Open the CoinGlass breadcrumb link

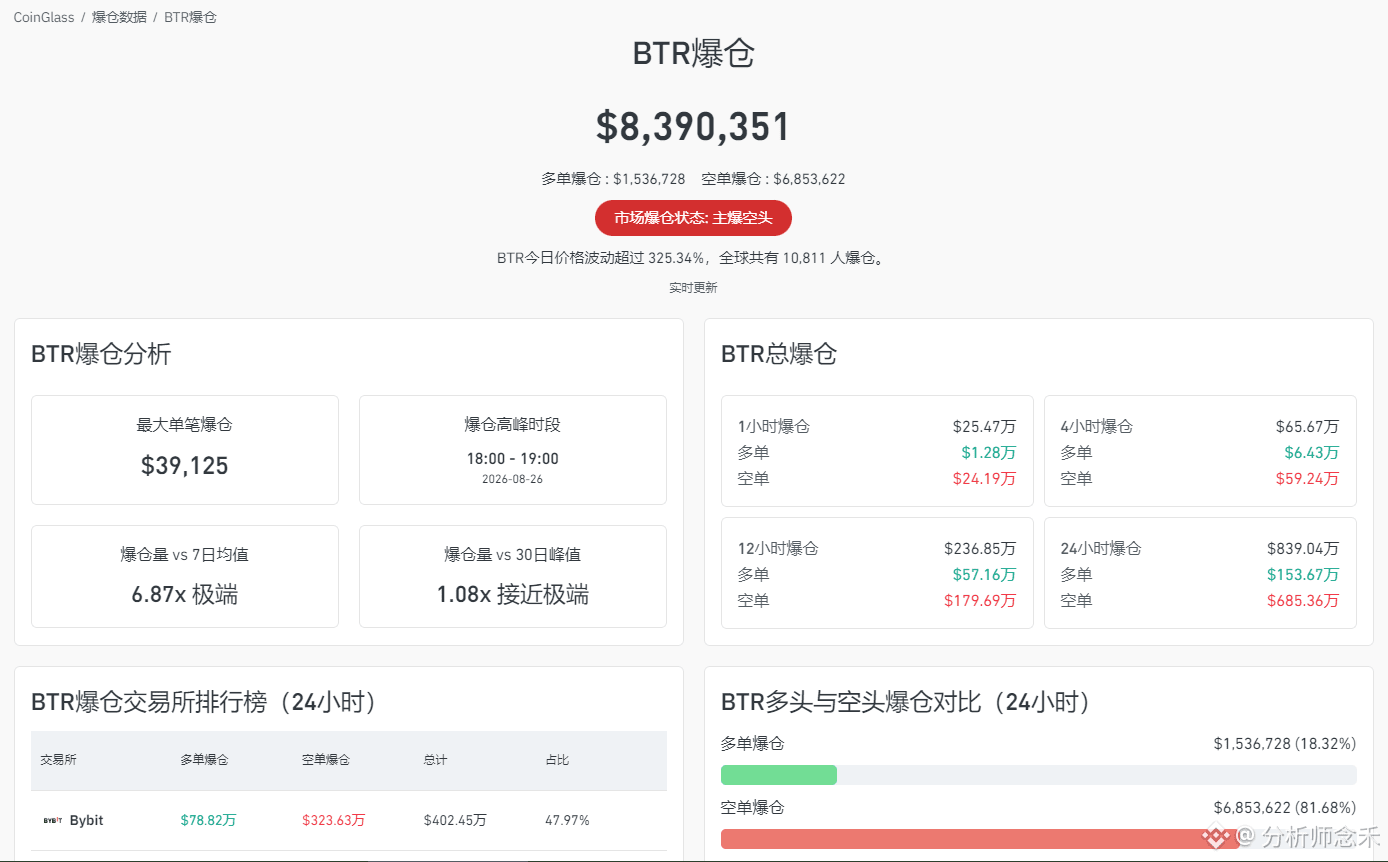click(x=44, y=18)
